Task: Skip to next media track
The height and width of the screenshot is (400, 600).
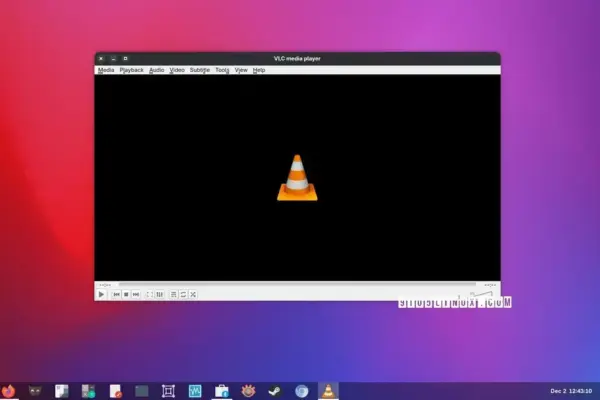Action: 136,294
